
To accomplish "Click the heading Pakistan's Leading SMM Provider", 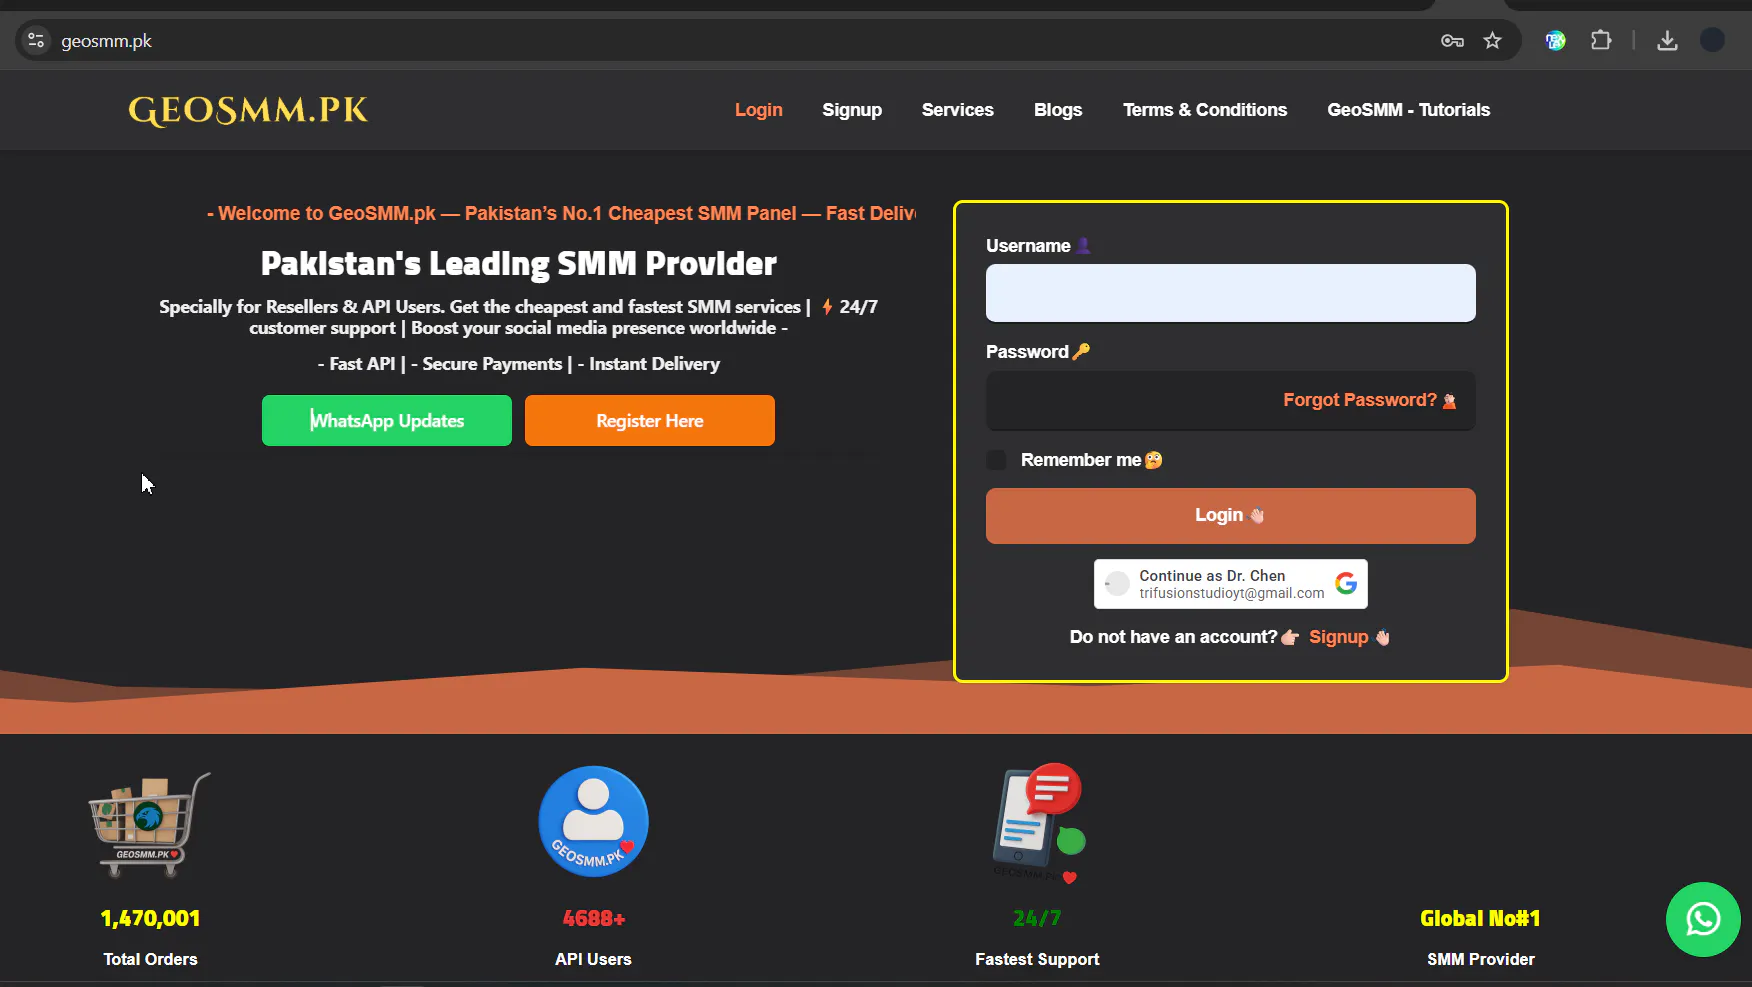I will [x=519, y=264].
